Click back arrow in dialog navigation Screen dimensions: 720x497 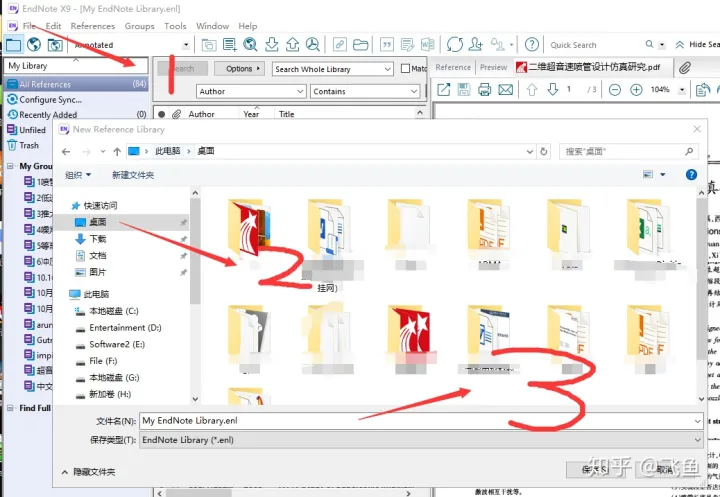66,152
